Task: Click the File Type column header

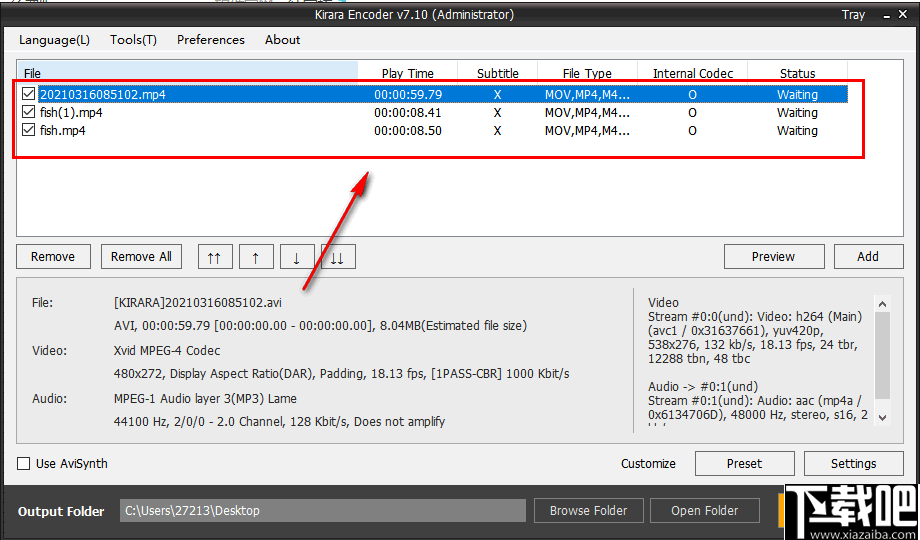Action: (587, 73)
